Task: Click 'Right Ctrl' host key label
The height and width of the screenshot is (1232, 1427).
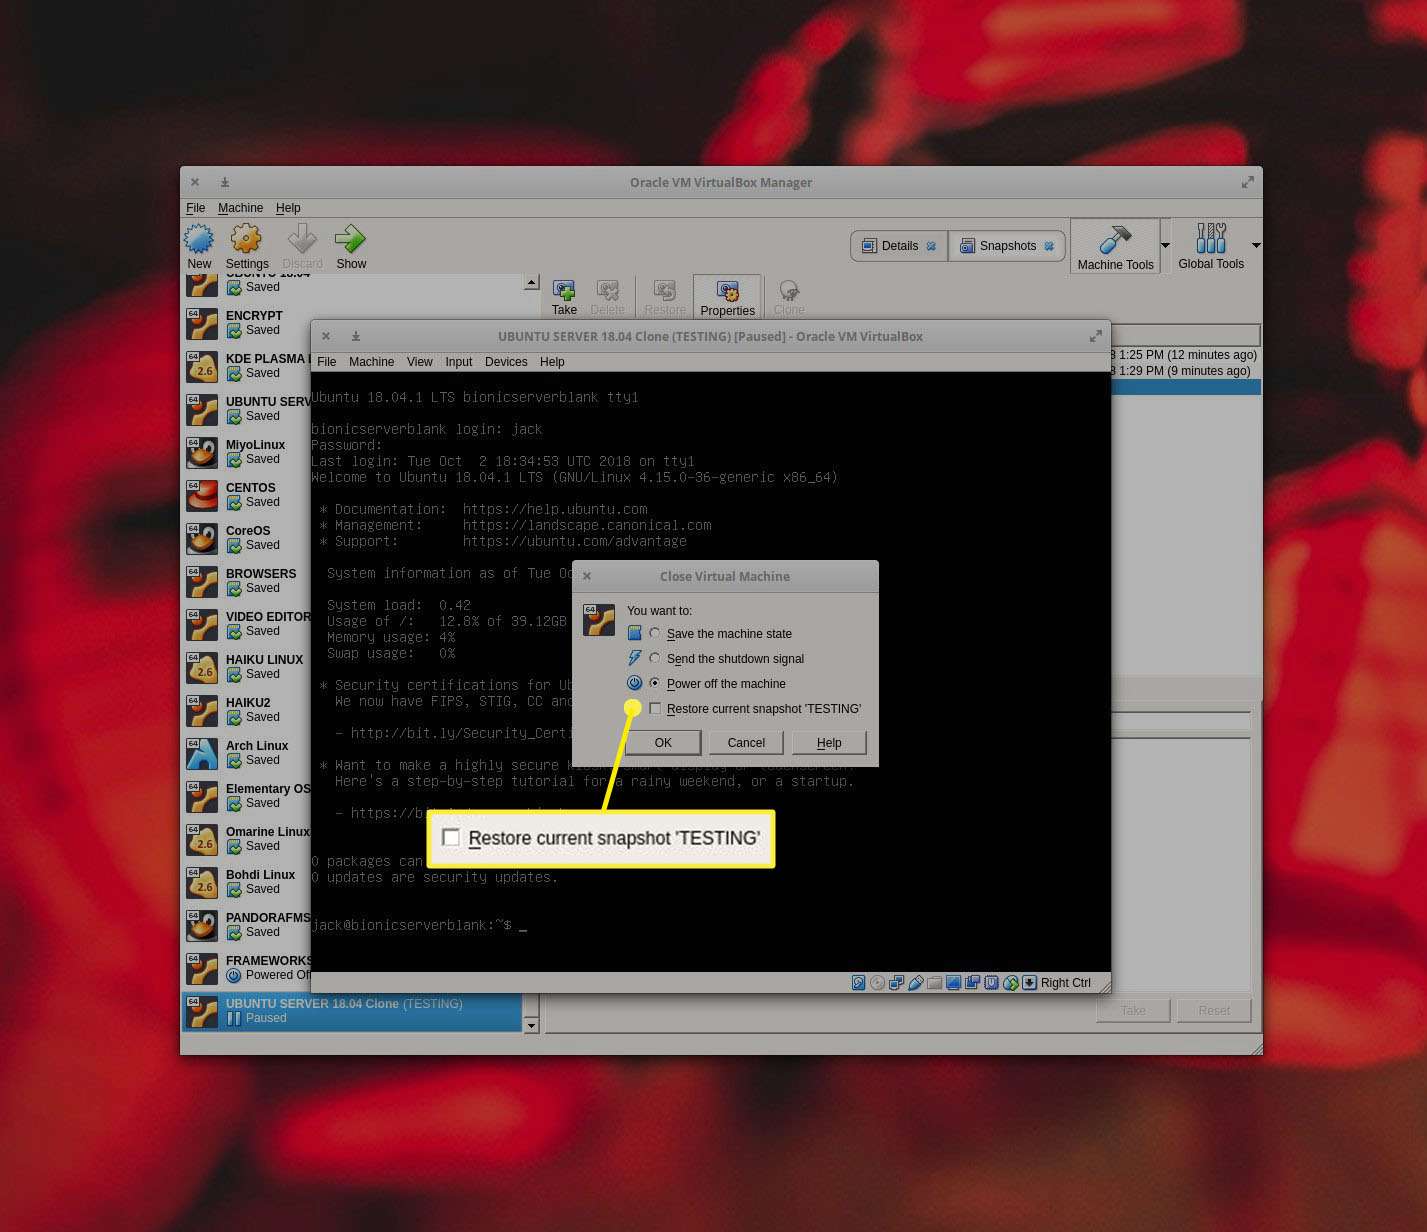Action: [1066, 983]
